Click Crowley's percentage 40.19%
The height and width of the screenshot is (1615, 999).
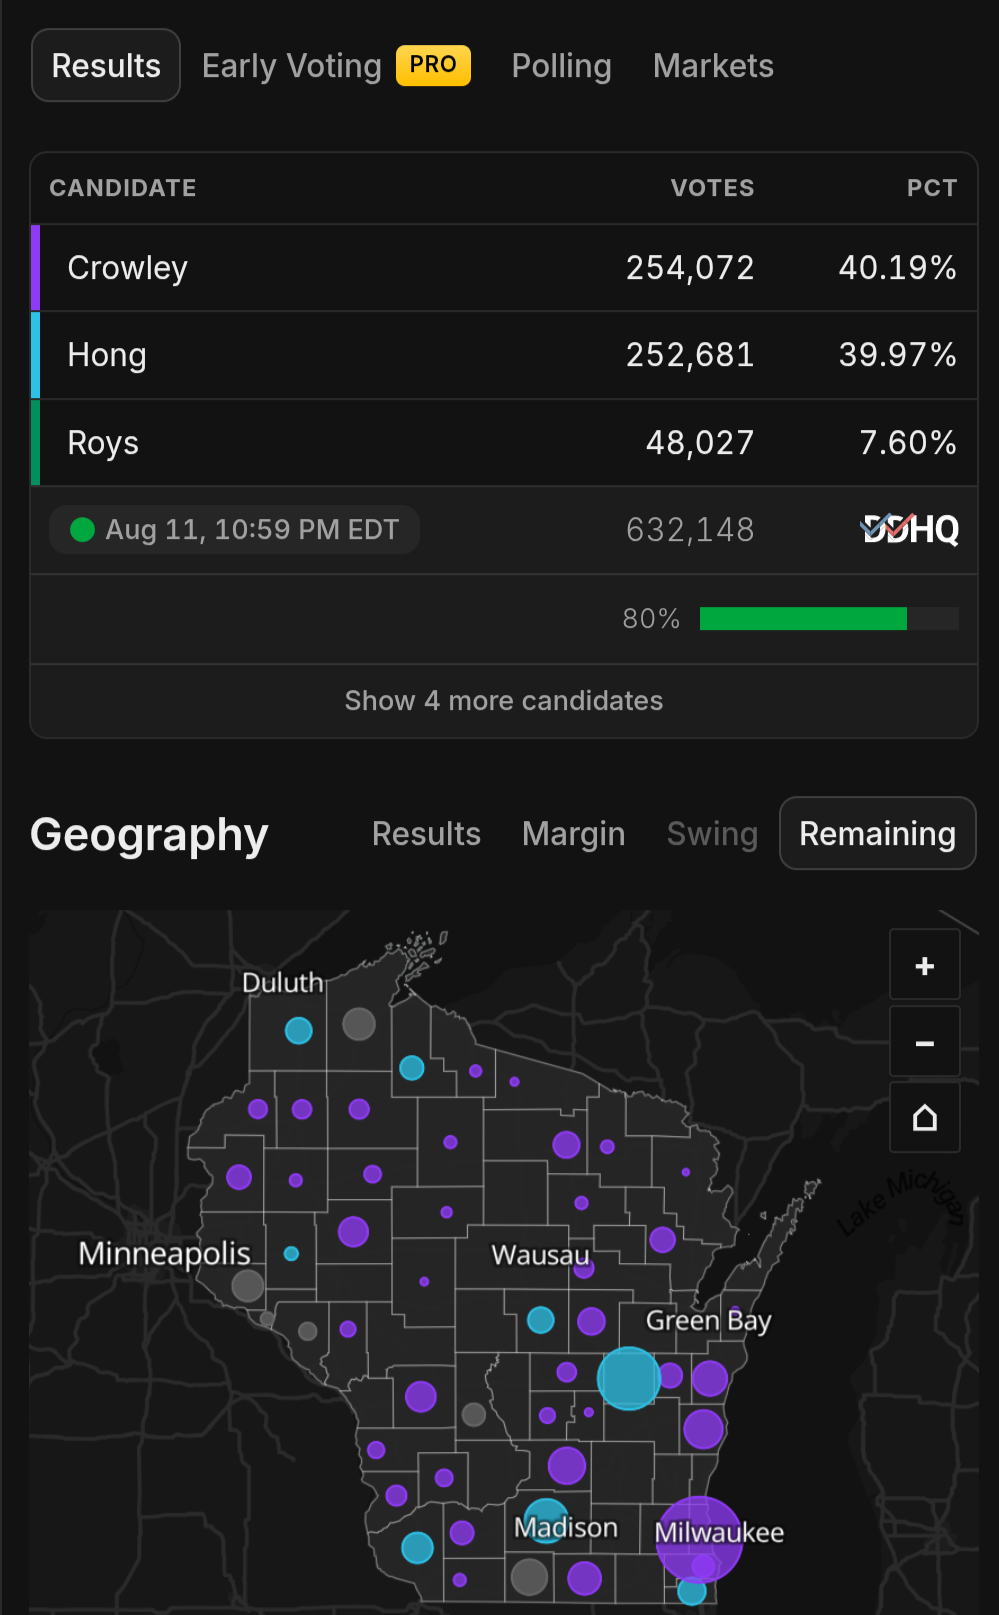coord(897,268)
